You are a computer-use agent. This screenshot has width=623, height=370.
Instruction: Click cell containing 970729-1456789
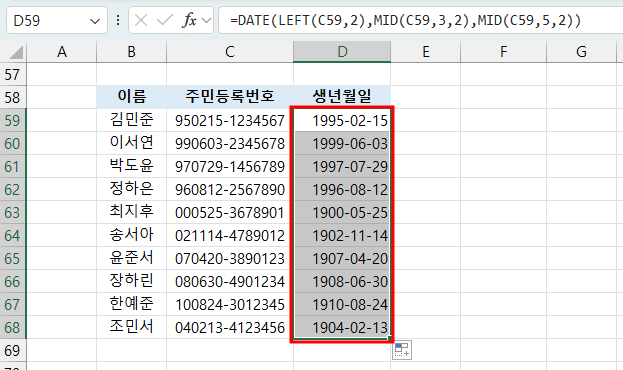click(x=230, y=166)
